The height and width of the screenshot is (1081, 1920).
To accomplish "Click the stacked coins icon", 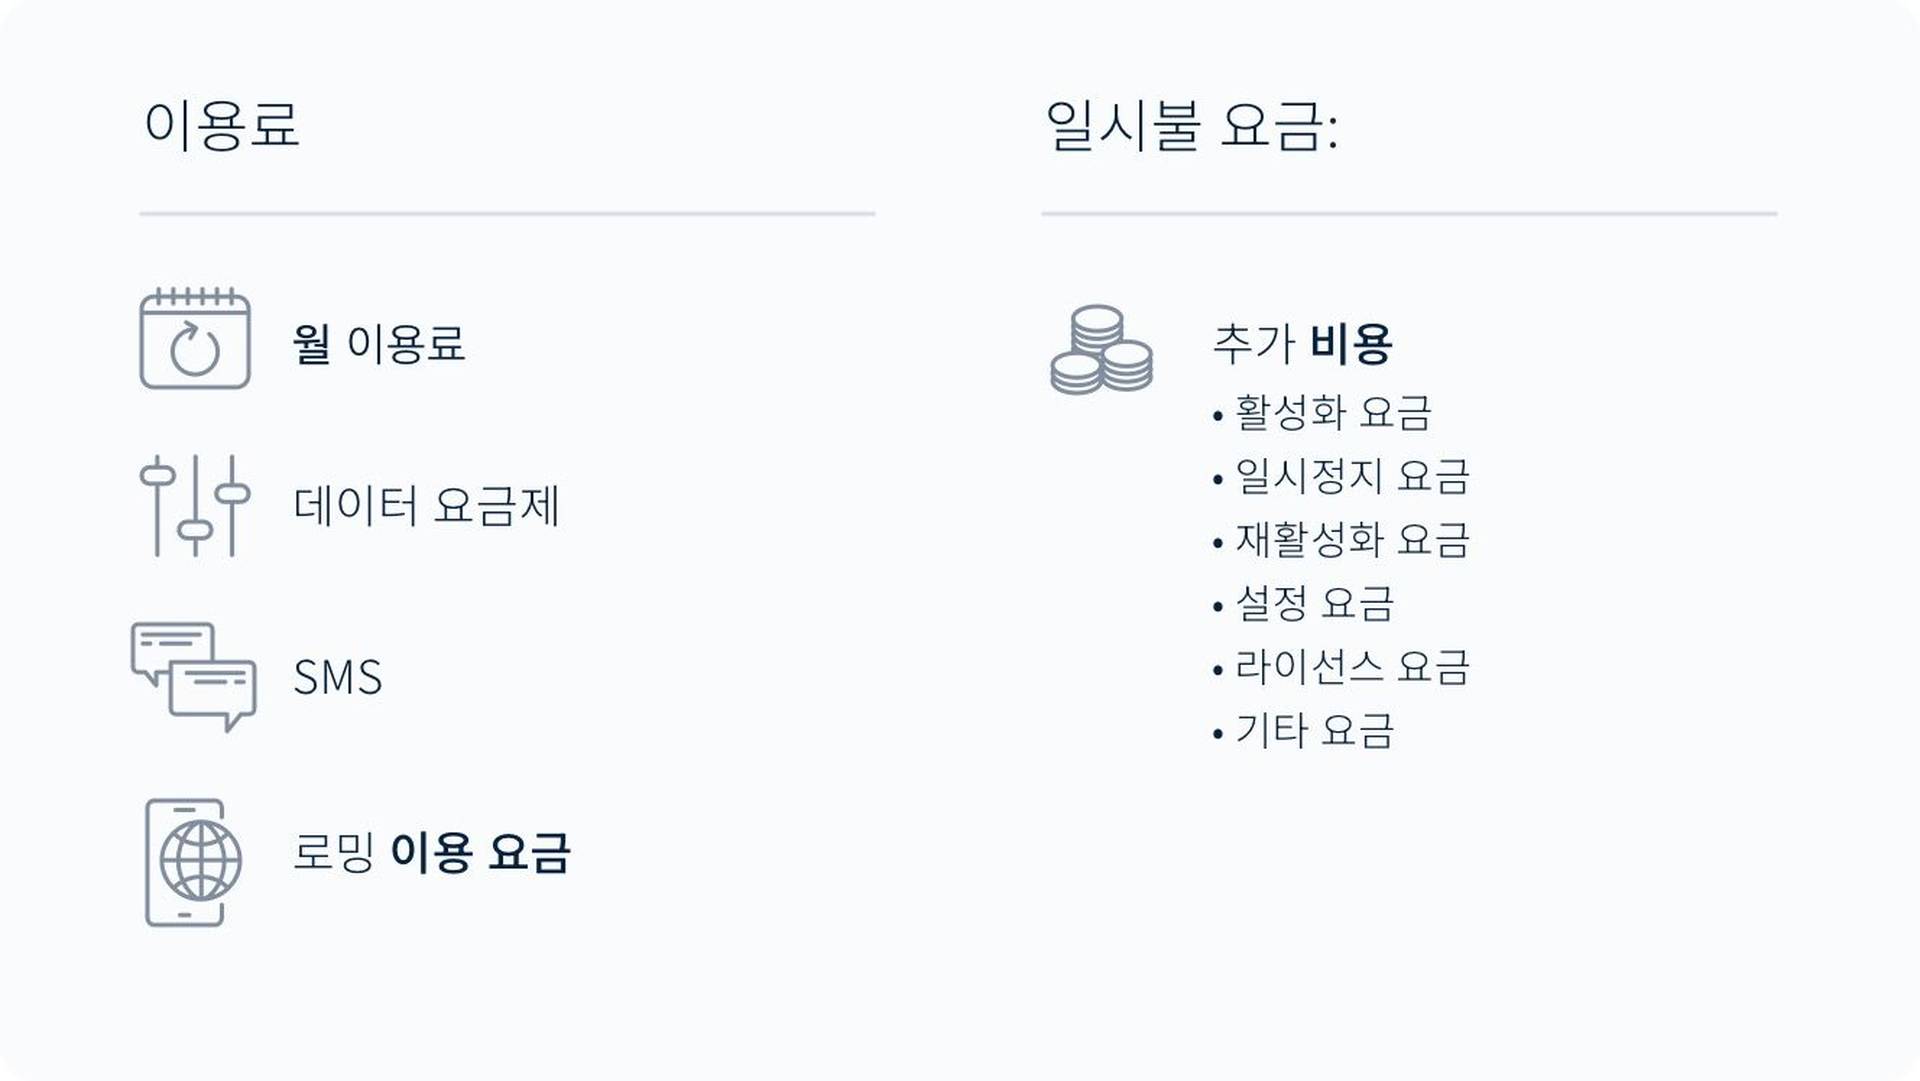I will click(1101, 350).
